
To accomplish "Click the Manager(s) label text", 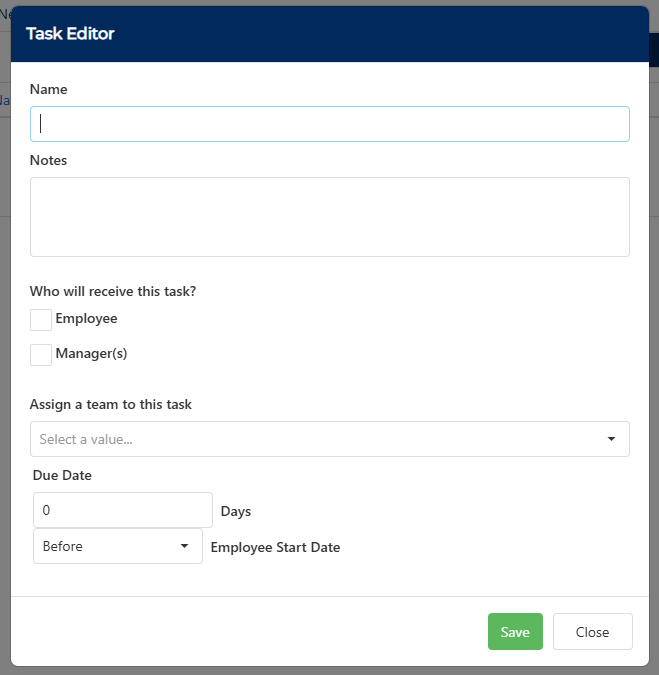I will [x=91, y=353].
